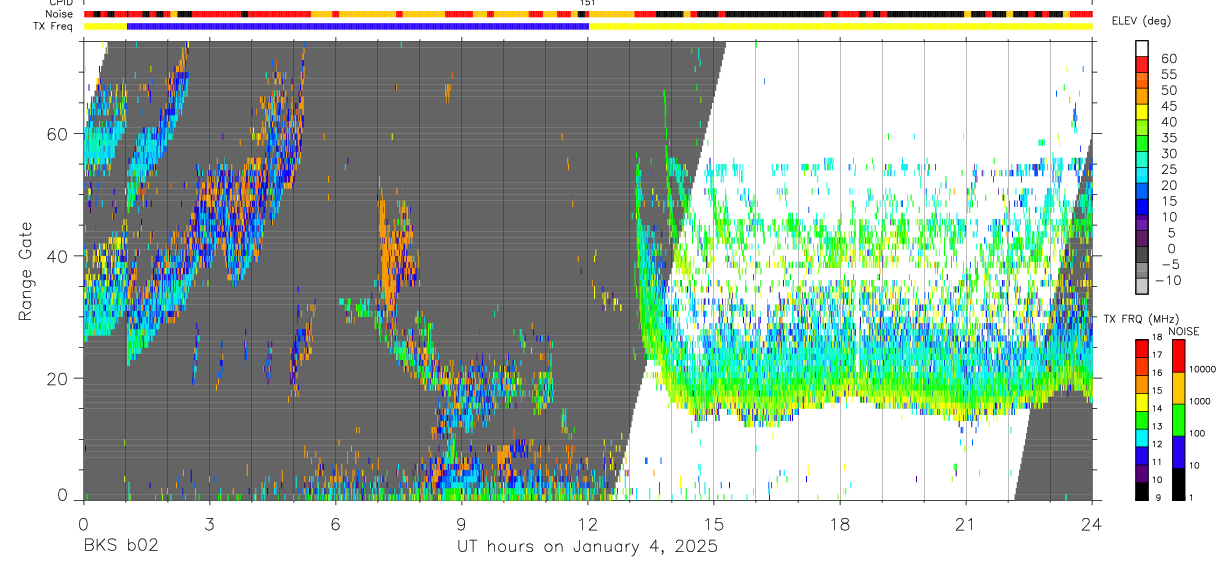Click Range Gate axis tick label 40
The height and width of the screenshot is (567, 1228).
tap(59, 256)
